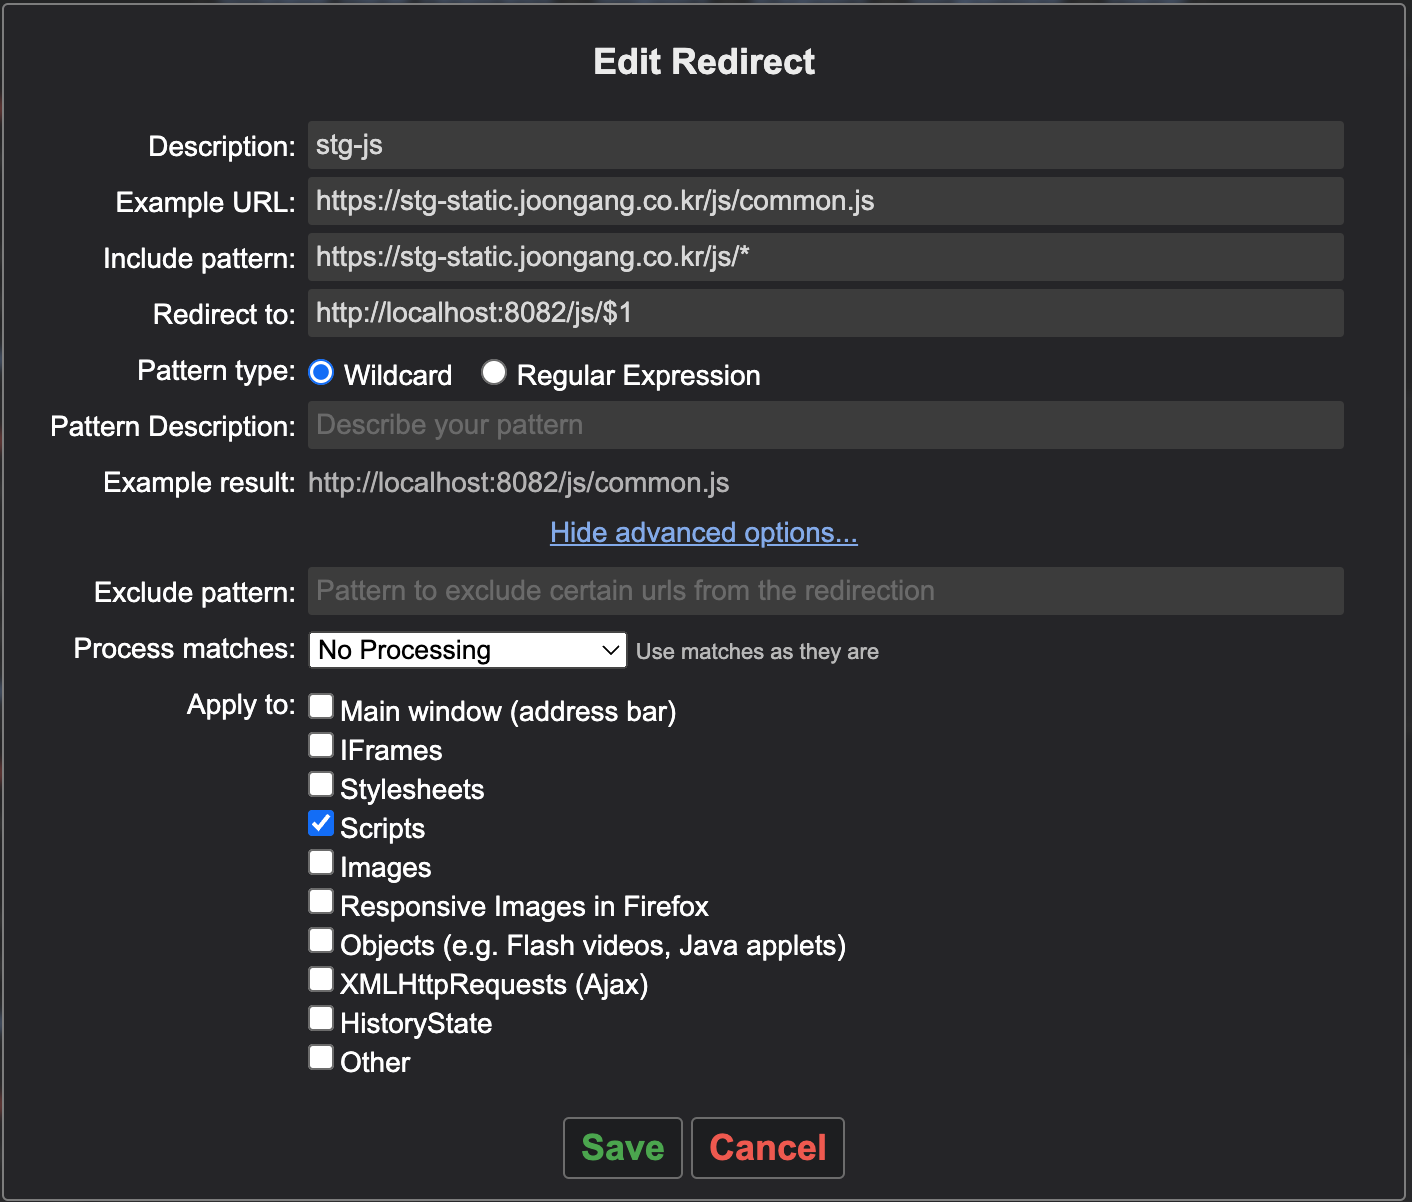
Task: Click the Pattern Description field
Action: click(824, 426)
